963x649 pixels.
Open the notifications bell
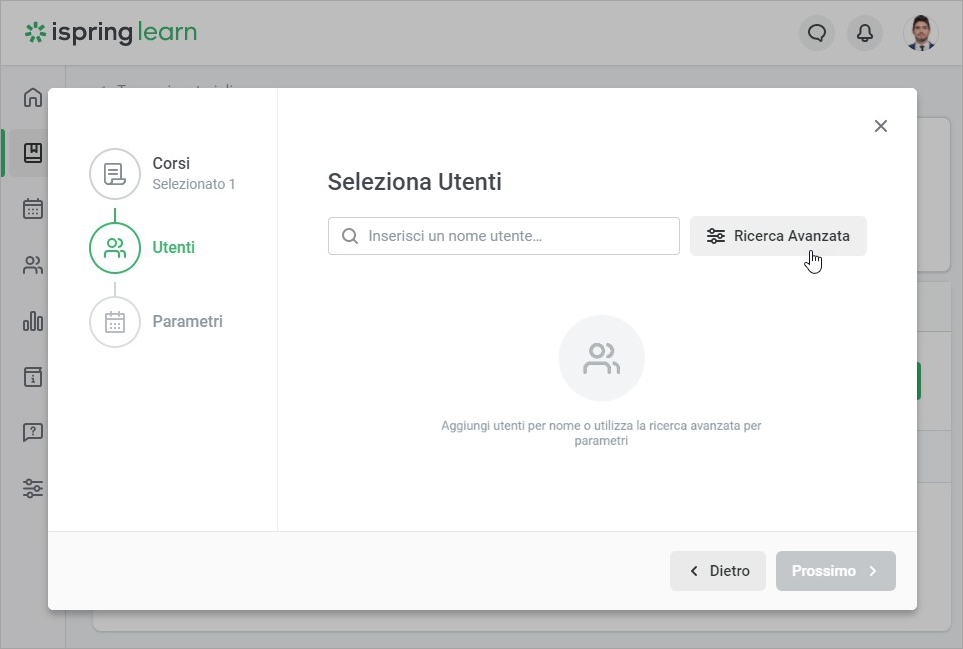click(x=865, y=33)
